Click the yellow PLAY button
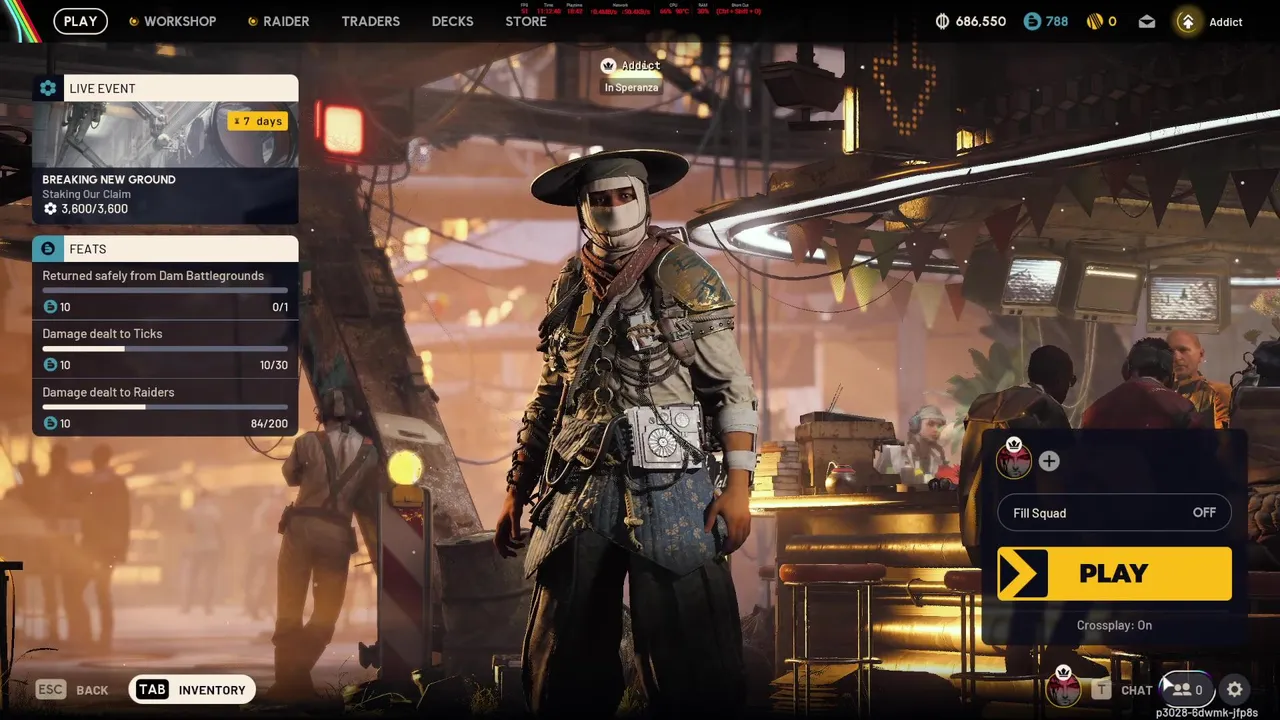1280x720 pixels. point(1114,573)
